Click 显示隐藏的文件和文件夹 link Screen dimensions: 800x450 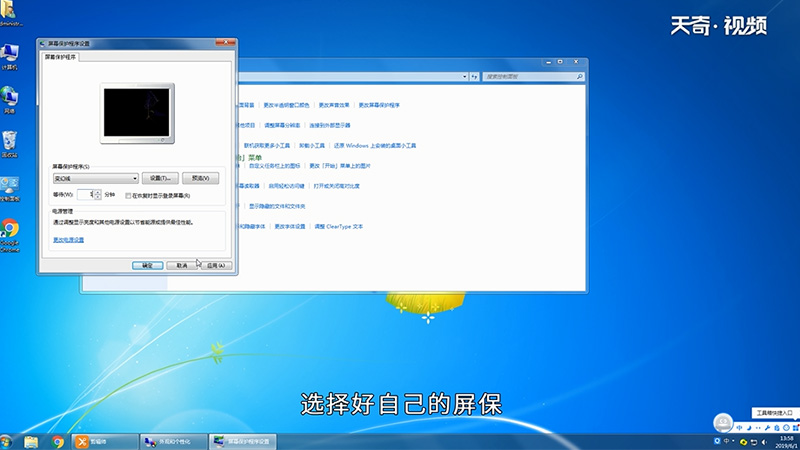point(277,207)
